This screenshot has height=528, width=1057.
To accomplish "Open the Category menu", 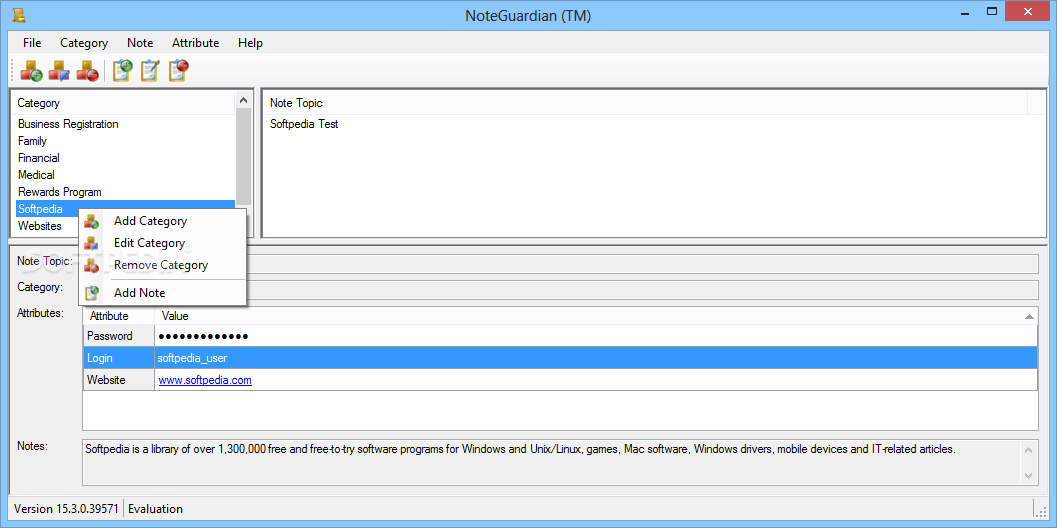I will [x=84, y=42].
